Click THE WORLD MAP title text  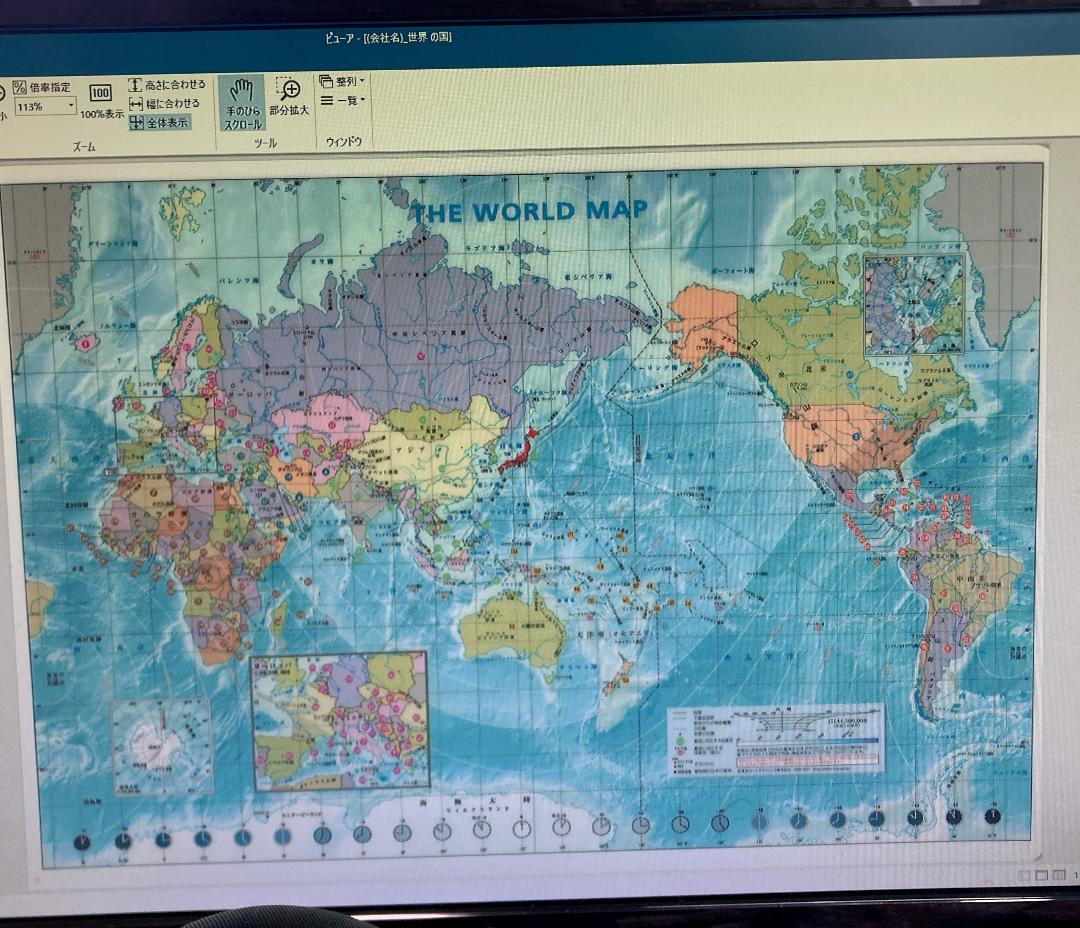click(530, 210)
